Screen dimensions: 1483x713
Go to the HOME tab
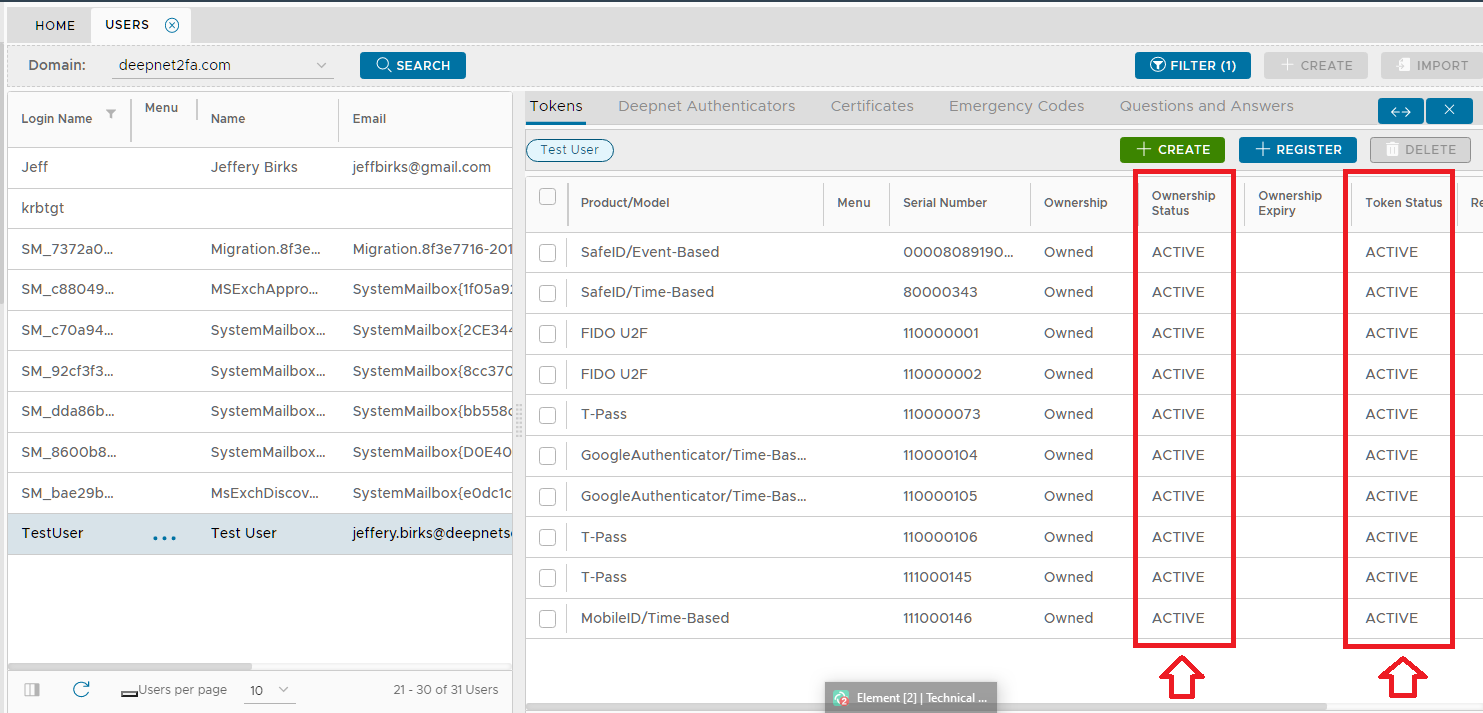[55, 25]
